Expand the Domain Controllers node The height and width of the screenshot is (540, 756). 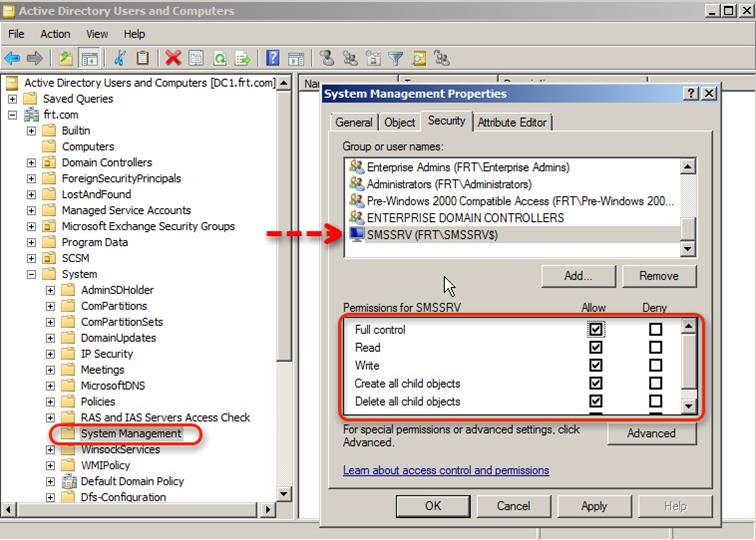pos(31,162)
